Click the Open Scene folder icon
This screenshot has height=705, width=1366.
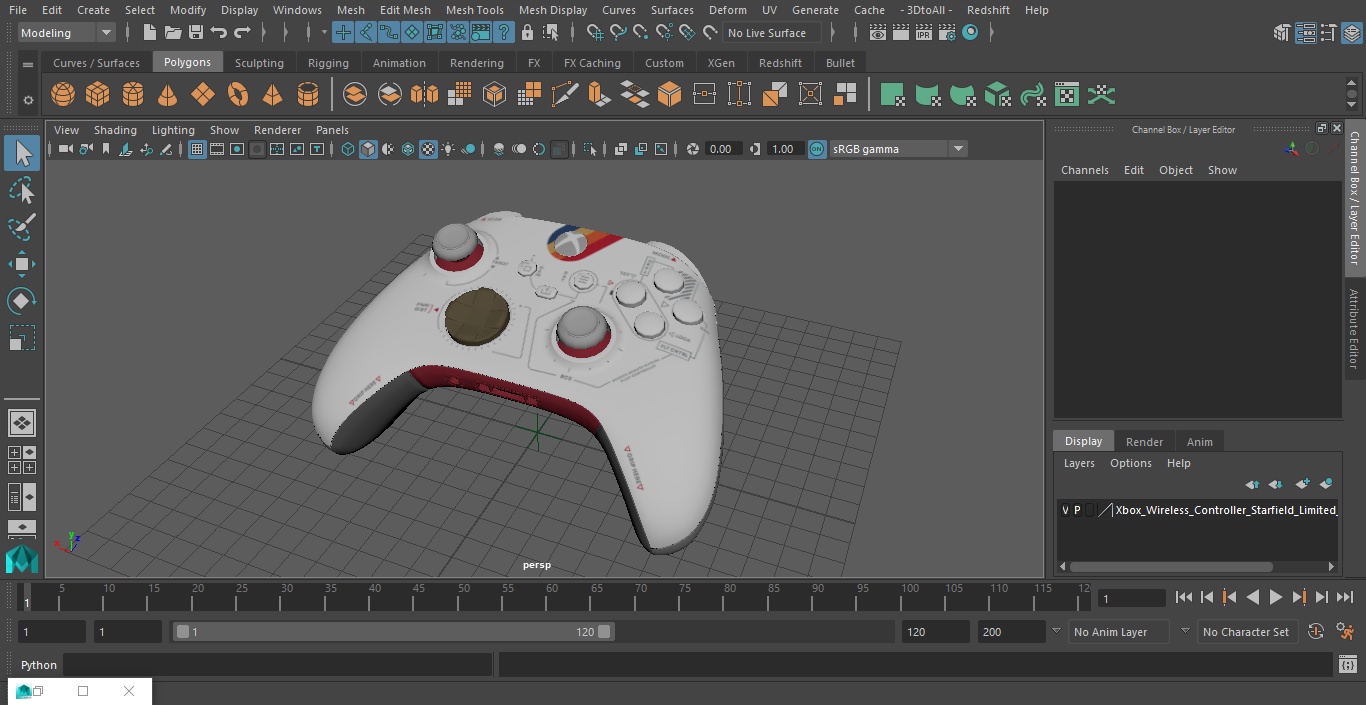172,33
